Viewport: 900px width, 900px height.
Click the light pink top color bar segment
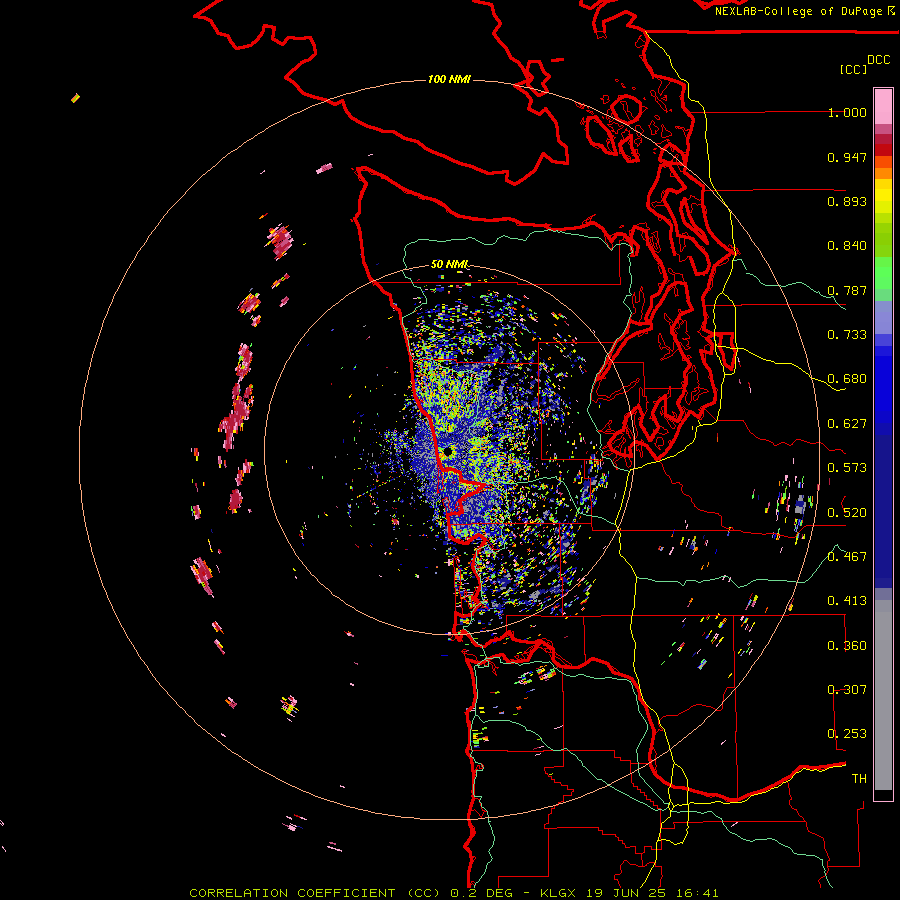(883, 106)
